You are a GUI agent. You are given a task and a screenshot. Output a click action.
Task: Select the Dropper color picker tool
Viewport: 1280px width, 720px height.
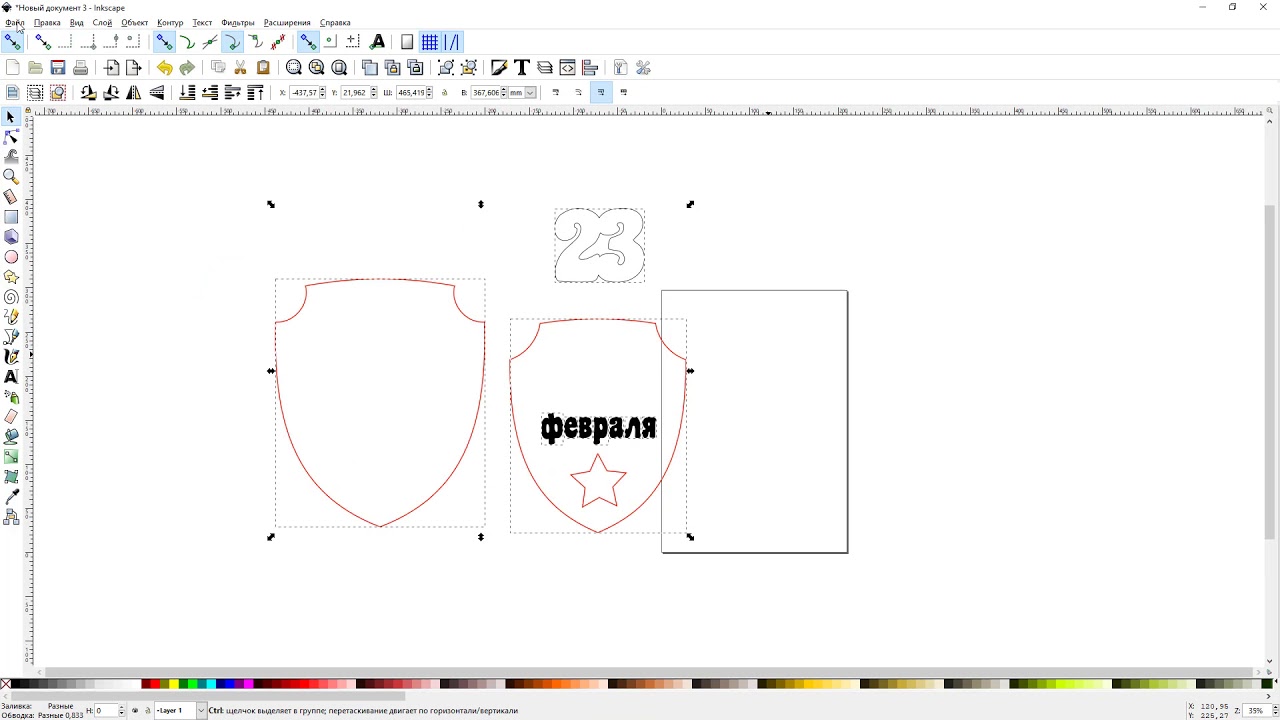[x=11, y=497]
